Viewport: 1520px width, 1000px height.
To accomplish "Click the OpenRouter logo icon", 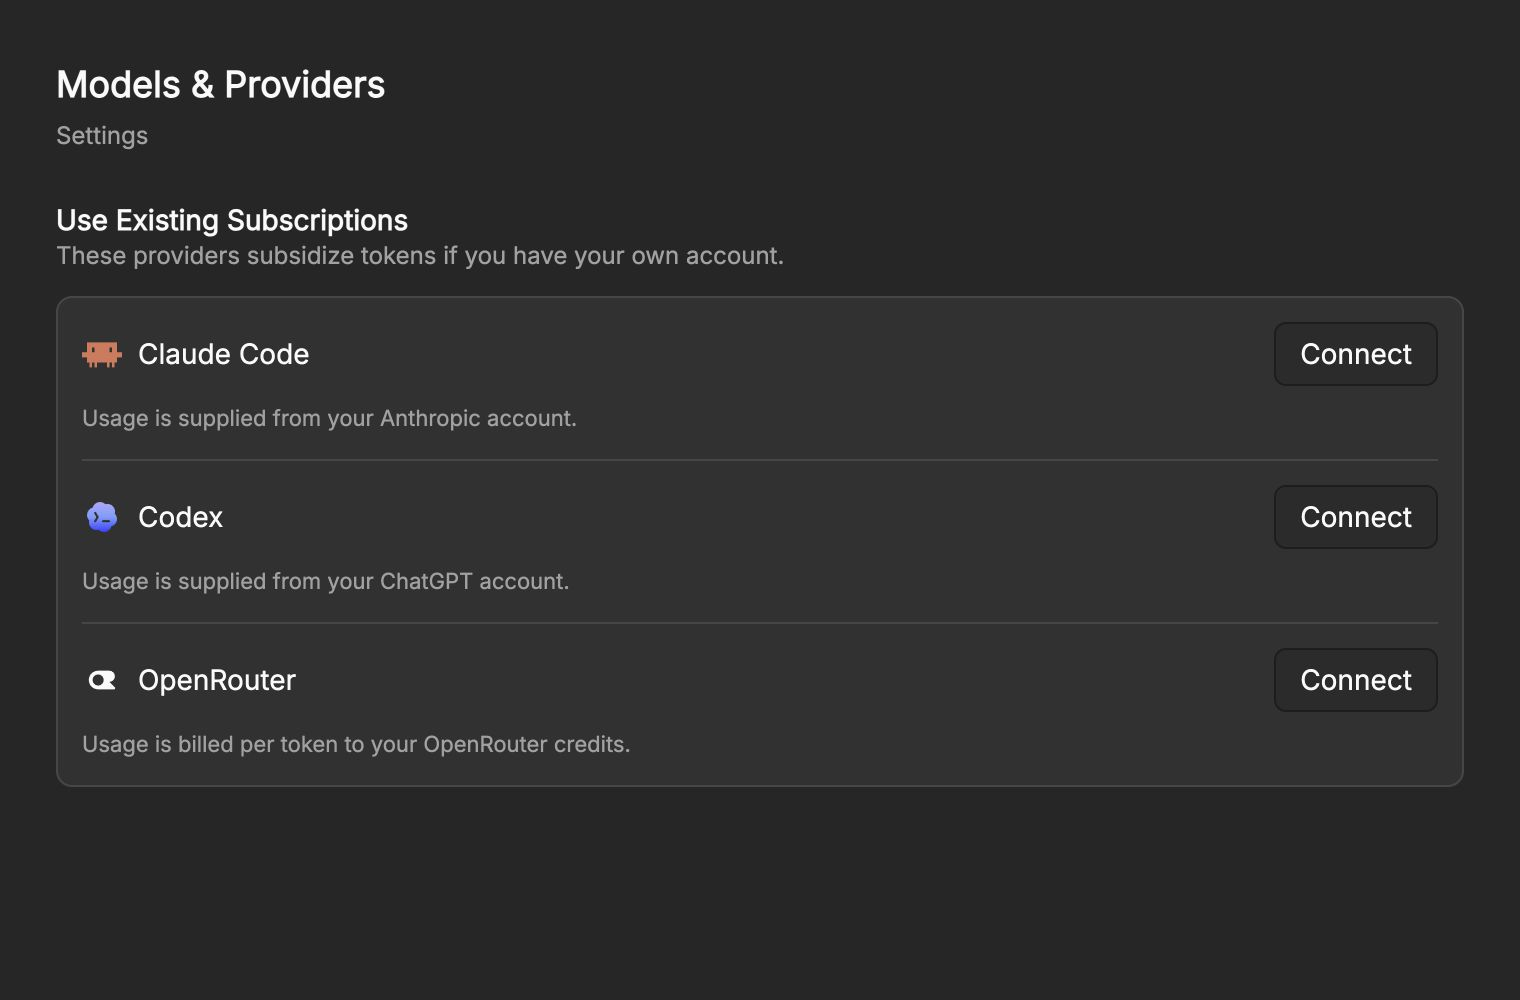I will pos(102,680).
